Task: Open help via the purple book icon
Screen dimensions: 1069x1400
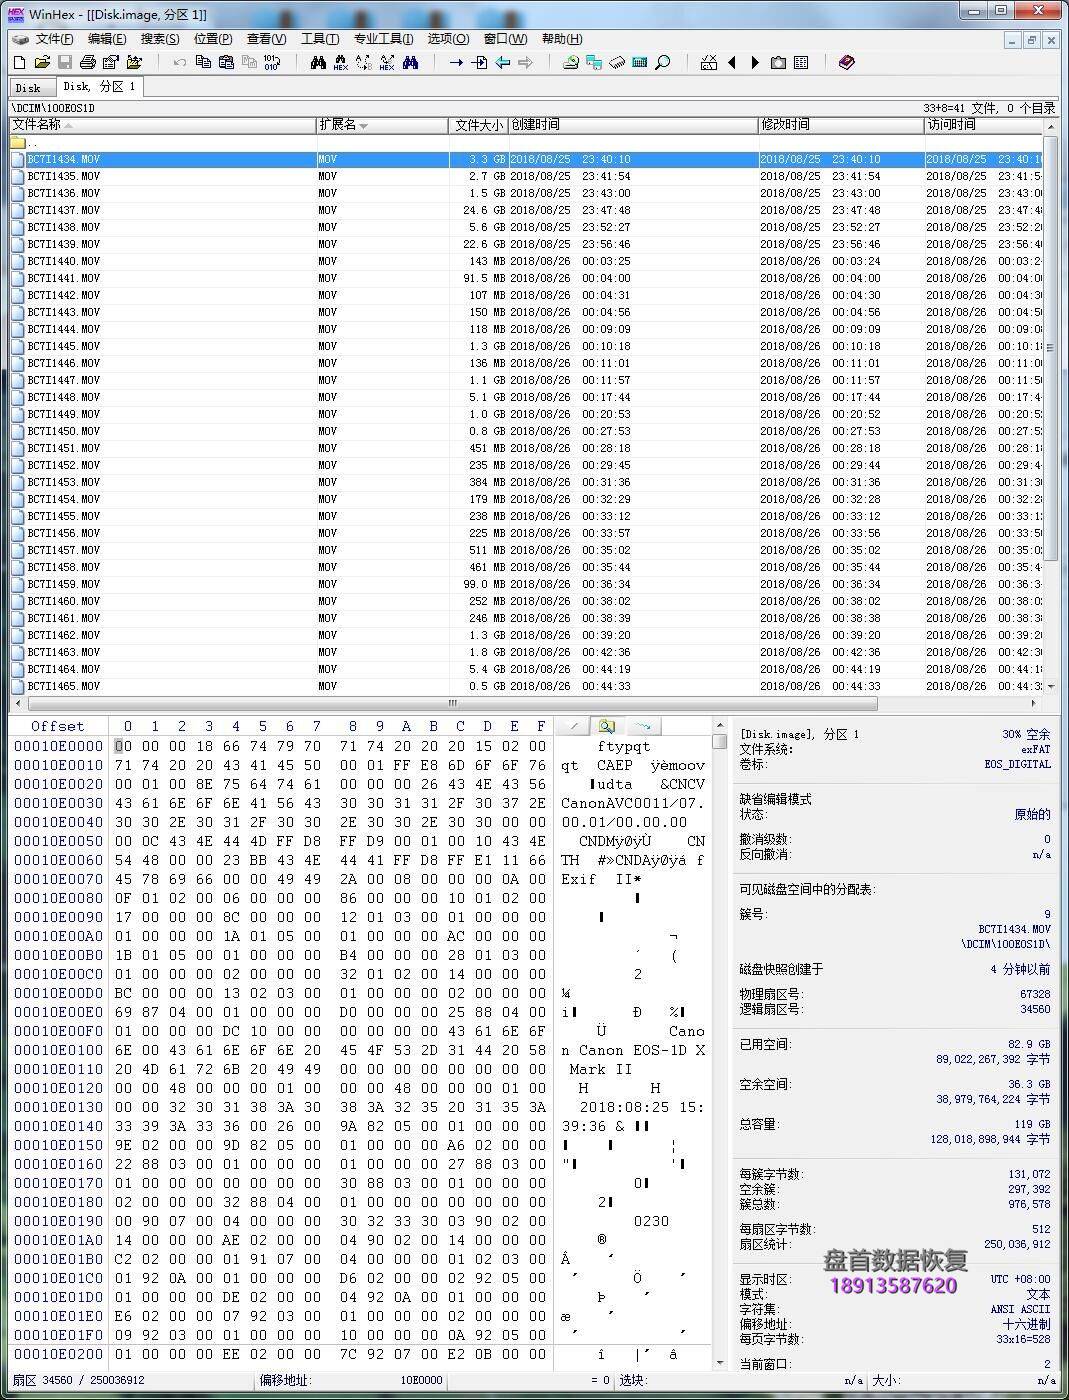Action: coord(846,62)
